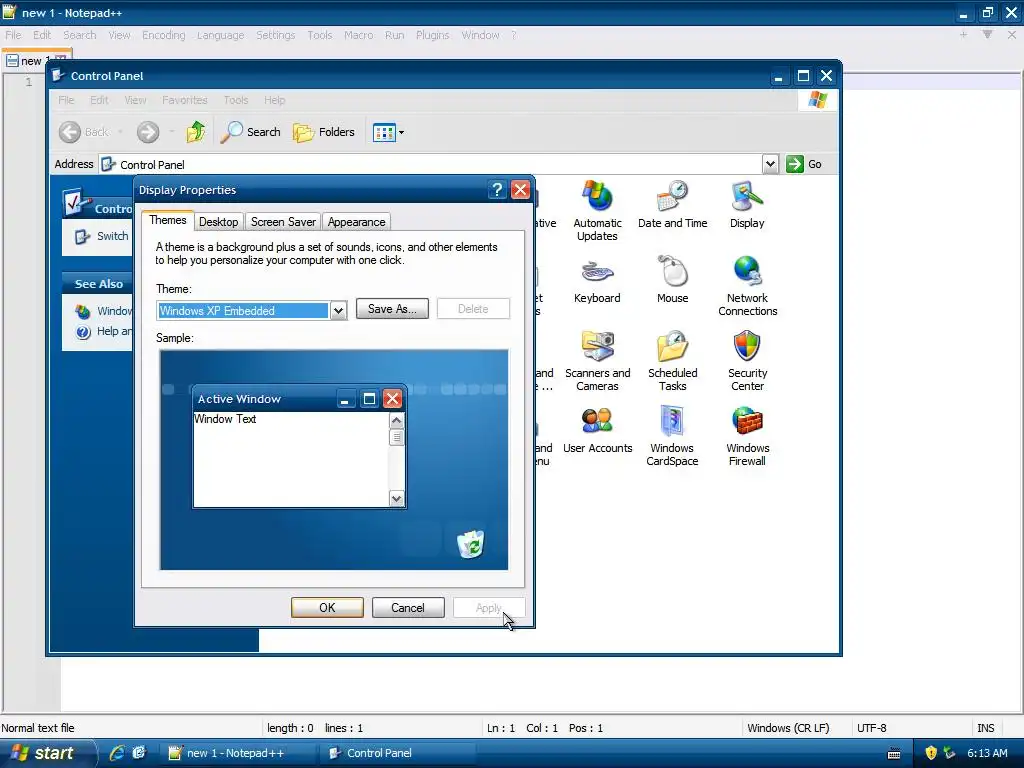Click OK in Display Properties
This screenshot has height=768, width=1024.
pos(327,607)
